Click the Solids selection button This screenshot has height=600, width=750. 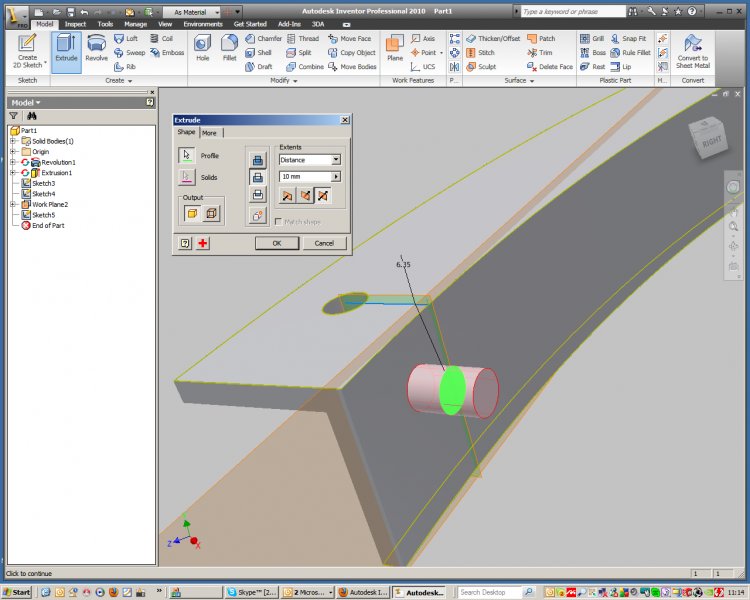point(187,177)
